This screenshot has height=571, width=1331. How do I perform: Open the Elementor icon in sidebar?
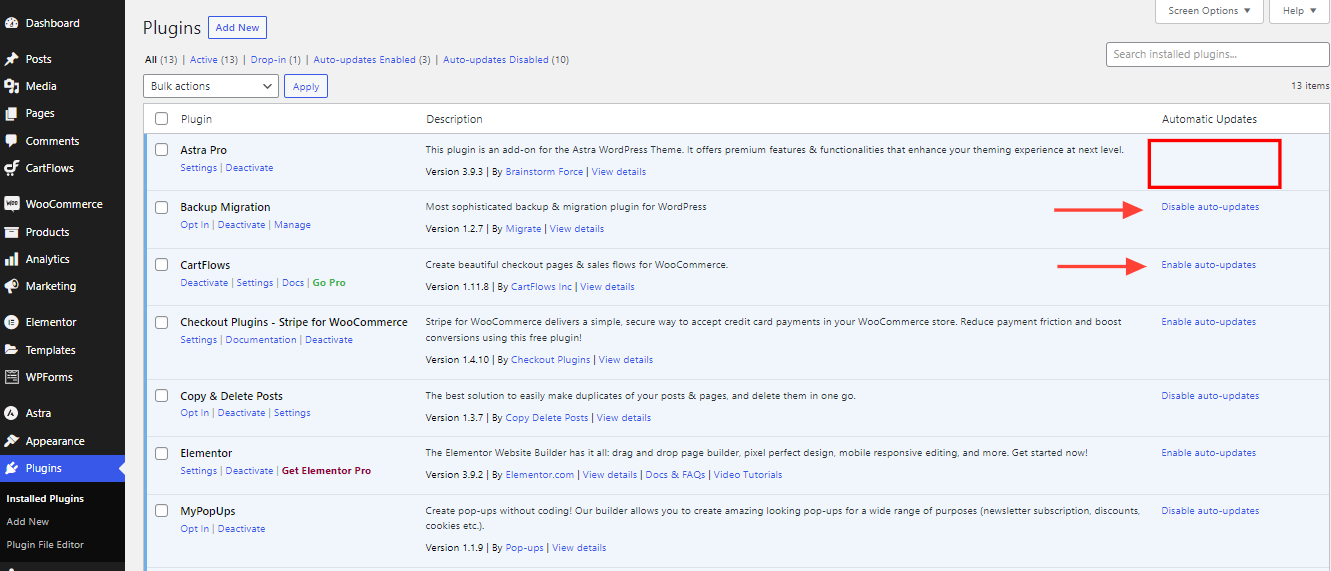tap(12, 322)
